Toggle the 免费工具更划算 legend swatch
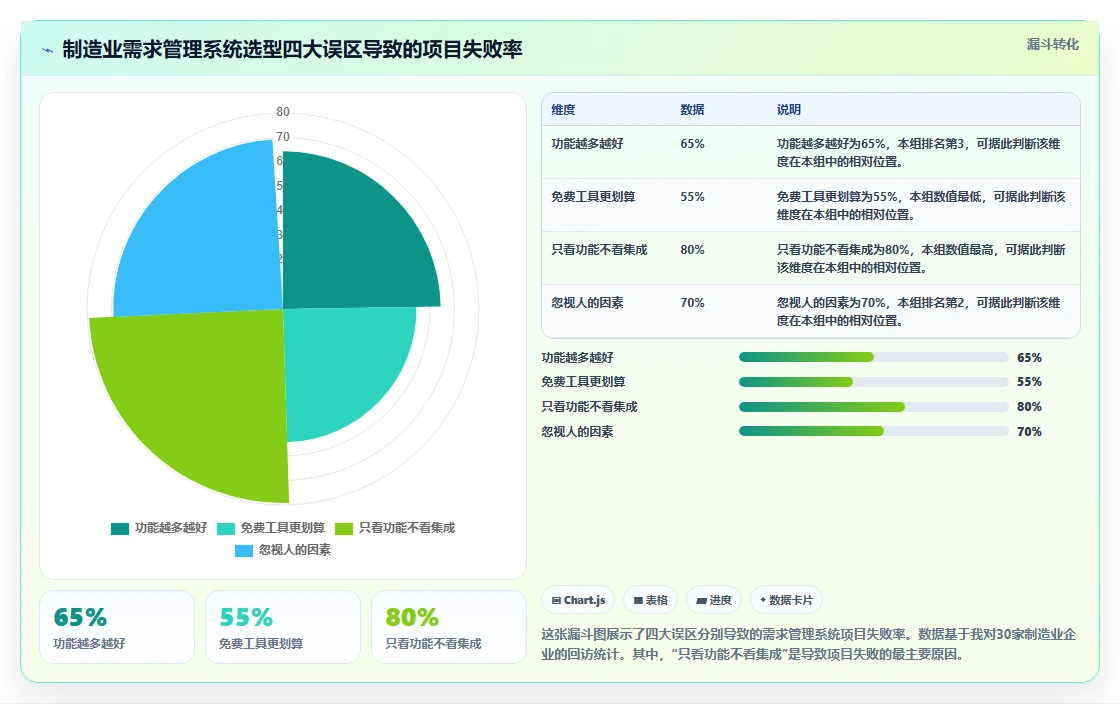The width and height of the screenshot is (1120, 704). (x=226, y=528)
